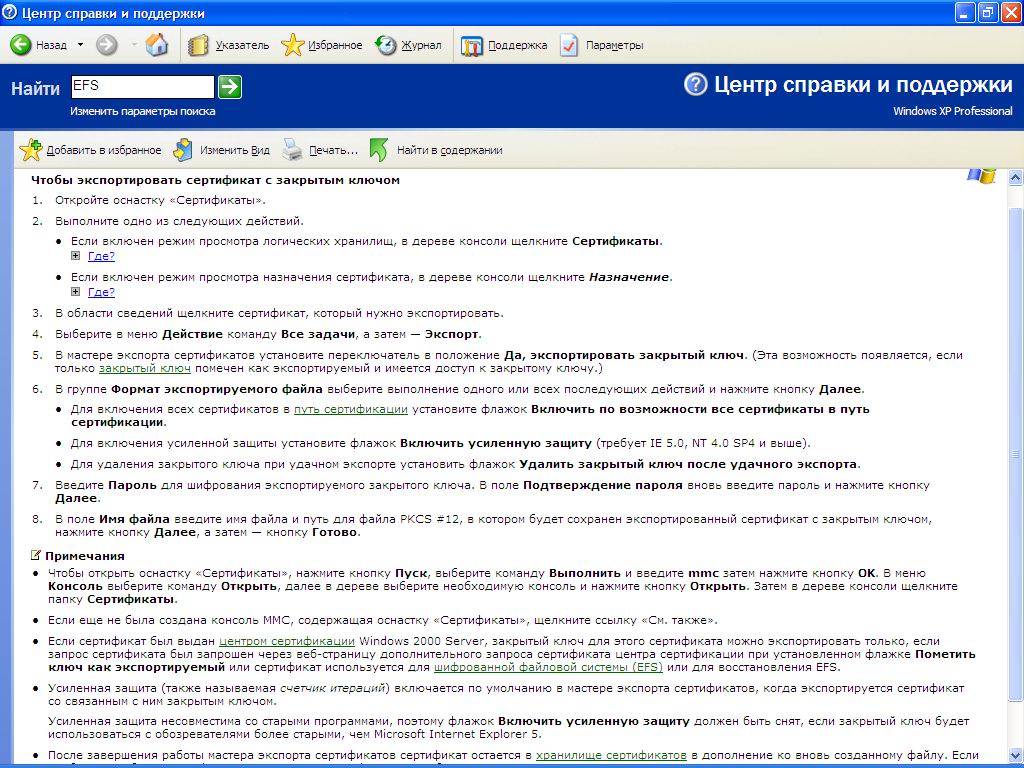Open the путь сертификации link
The height and width of the screenshot is (768, 1024).
pyautogui.click(x=350, y=409)
